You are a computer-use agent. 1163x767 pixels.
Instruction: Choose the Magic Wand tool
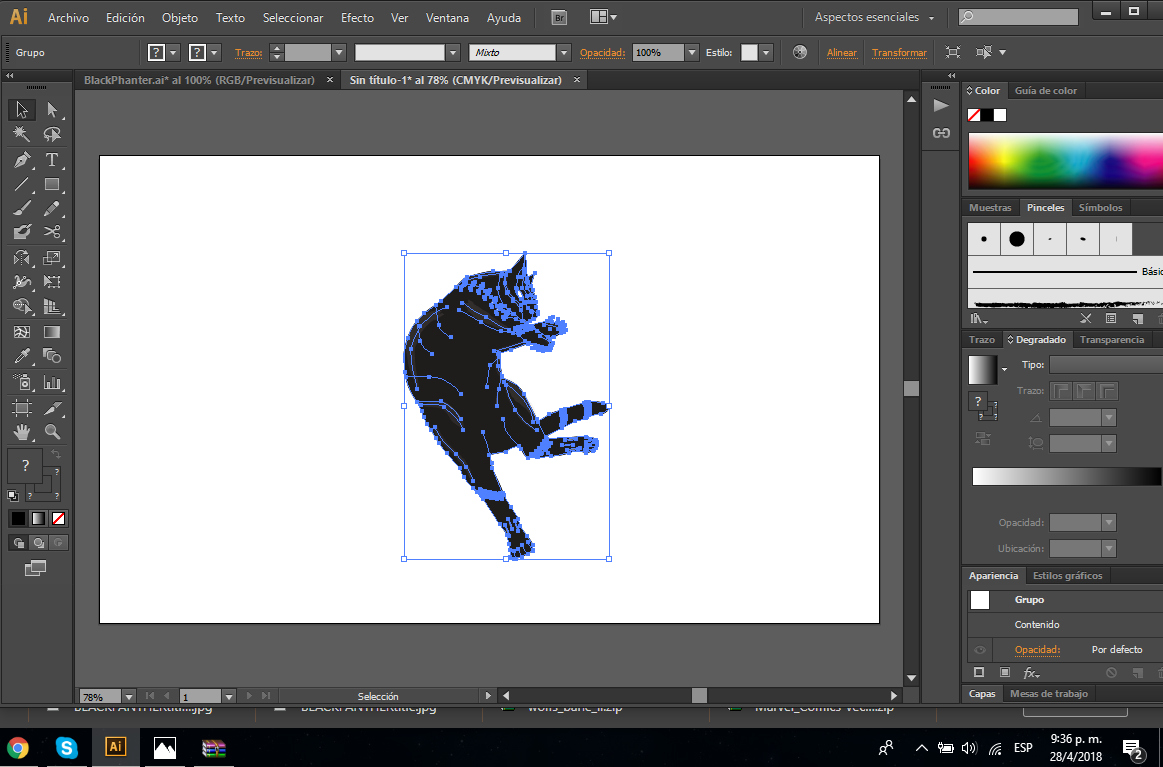coord(22,135)
